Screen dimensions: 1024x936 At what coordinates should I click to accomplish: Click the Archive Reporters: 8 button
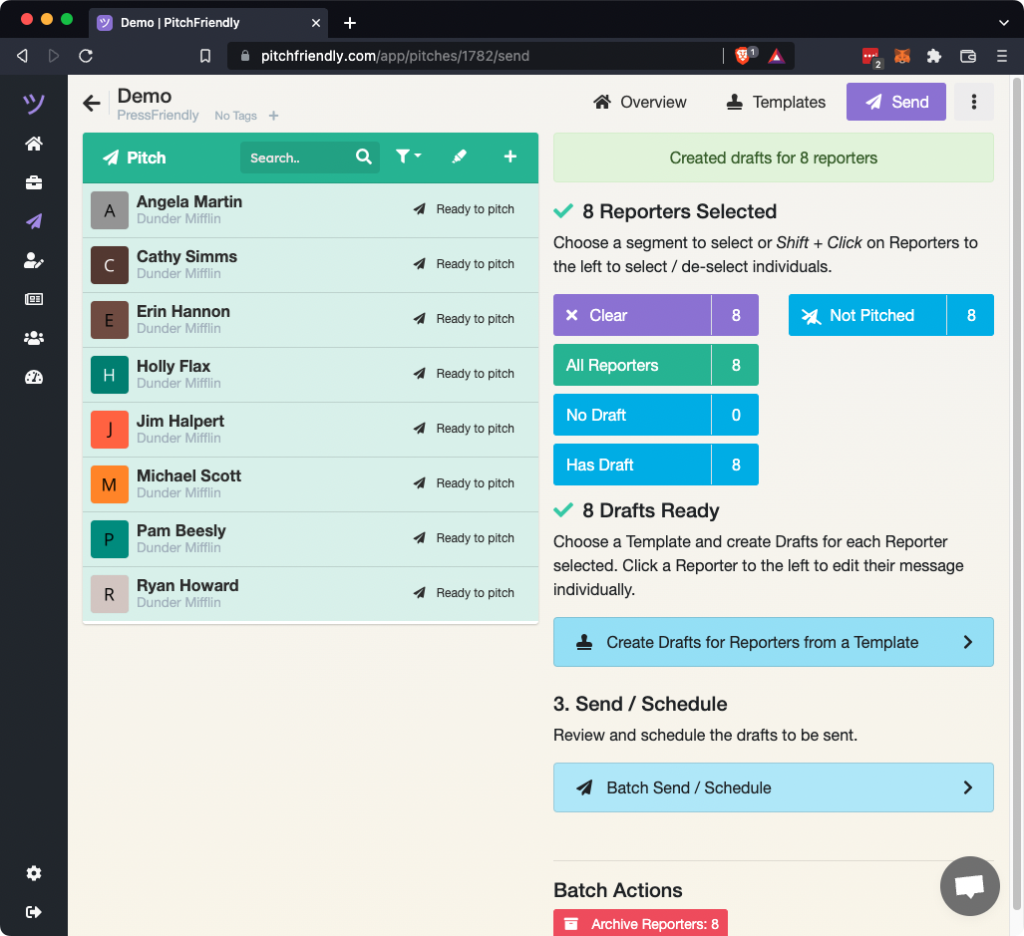coord(640,924)
